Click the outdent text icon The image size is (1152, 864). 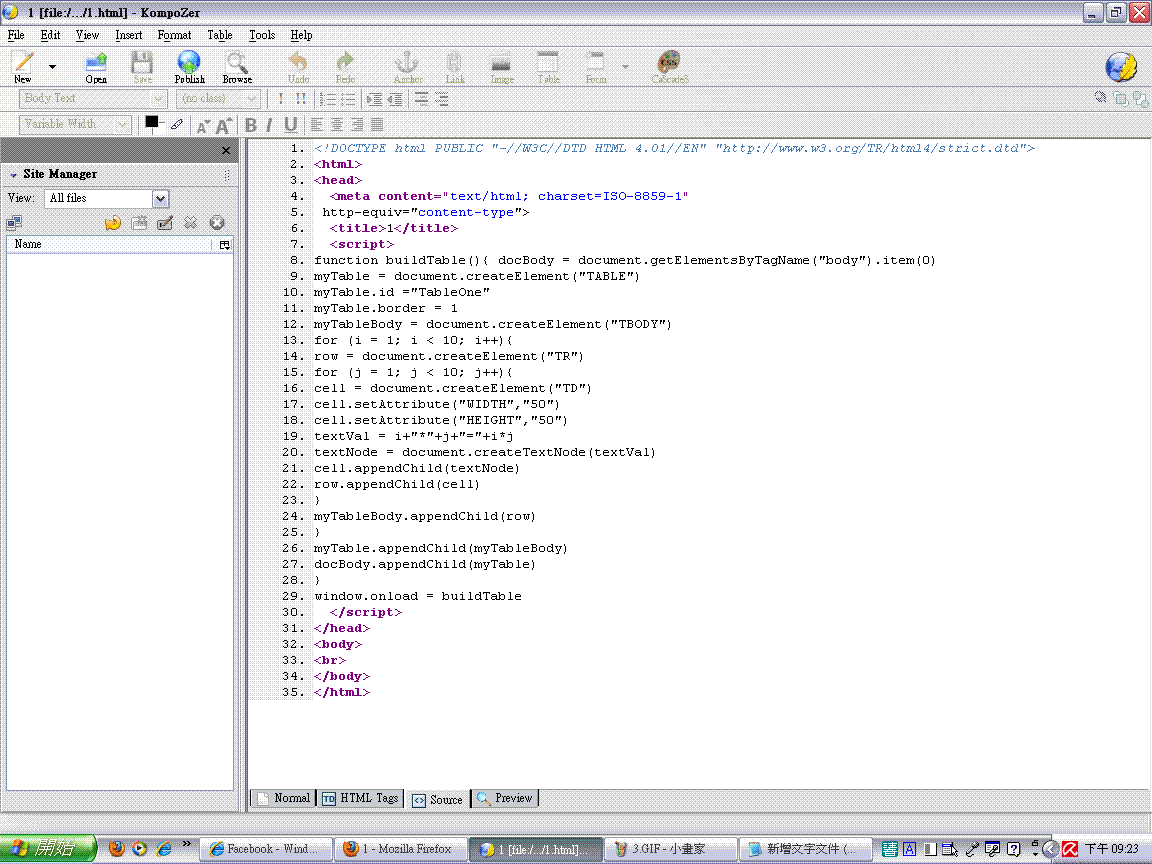(x=395, y=99)
